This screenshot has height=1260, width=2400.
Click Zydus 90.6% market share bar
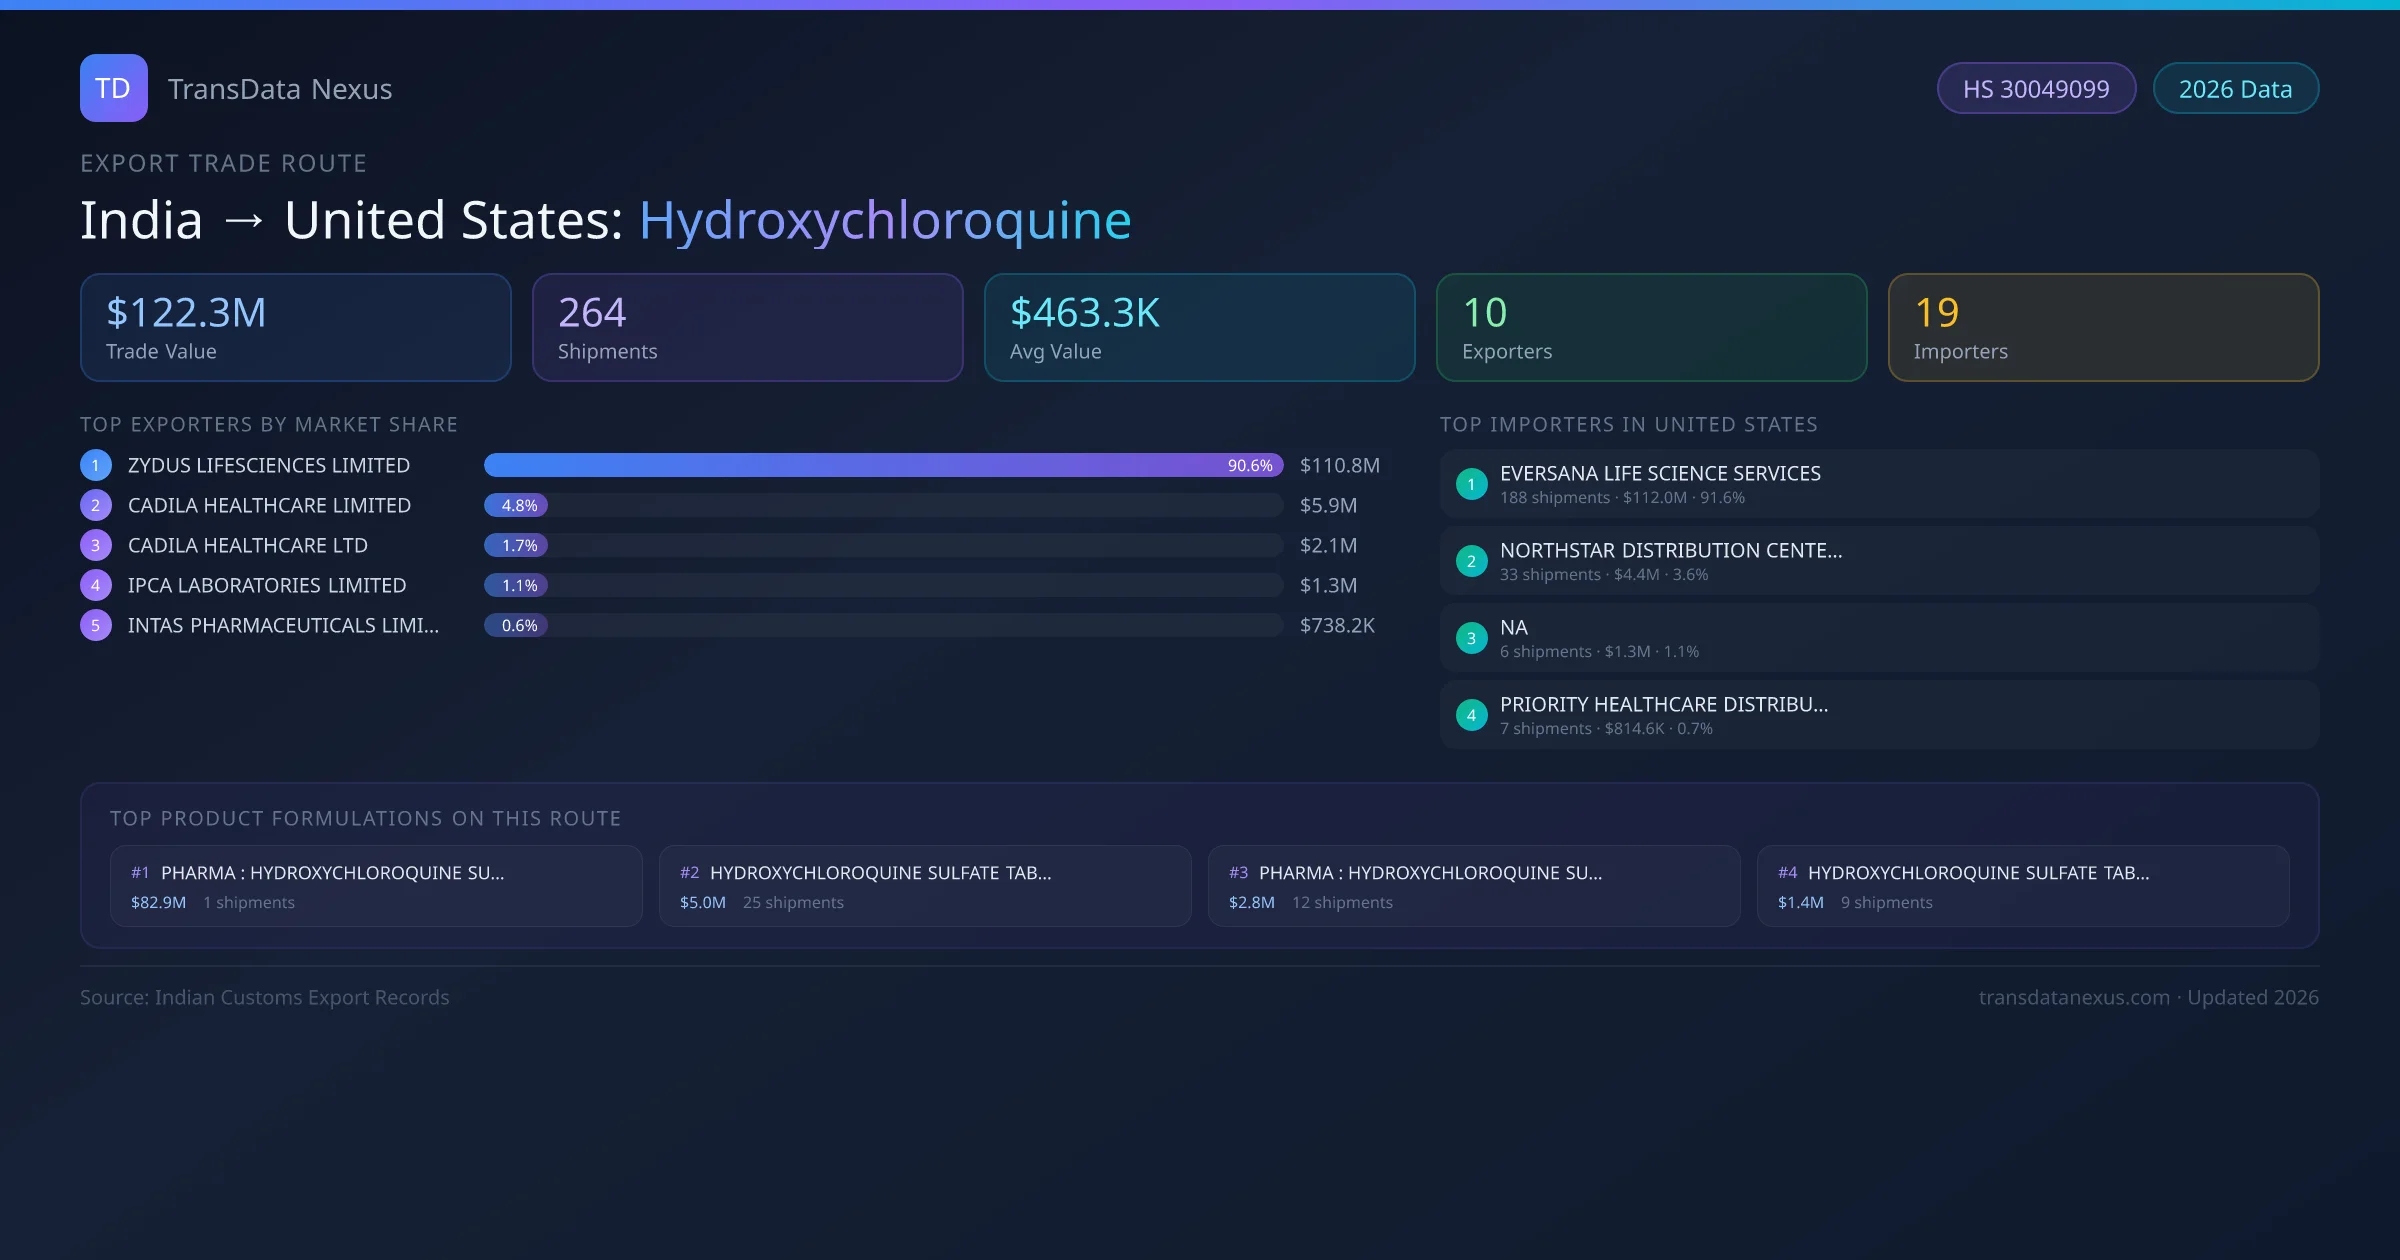click(882, 465)
